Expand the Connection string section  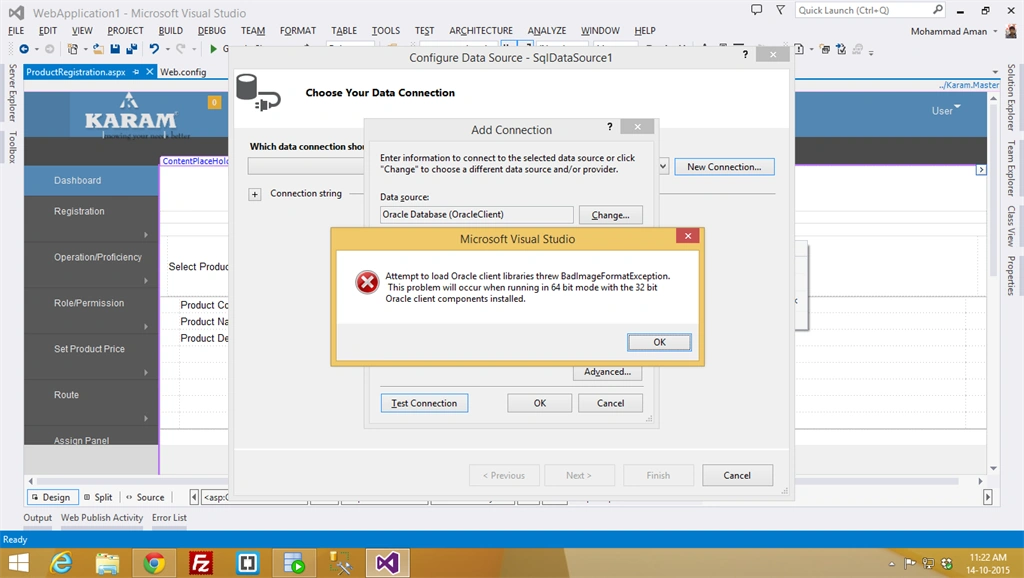point(255,194)
